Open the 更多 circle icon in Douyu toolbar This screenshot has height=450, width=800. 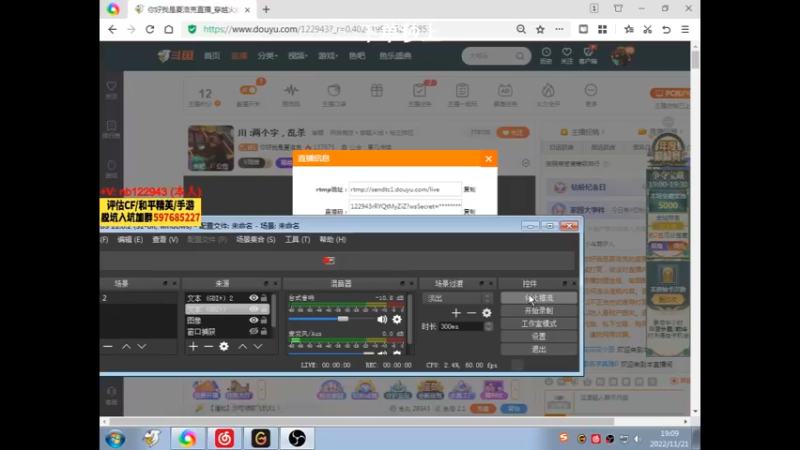[x=591, y=91]
